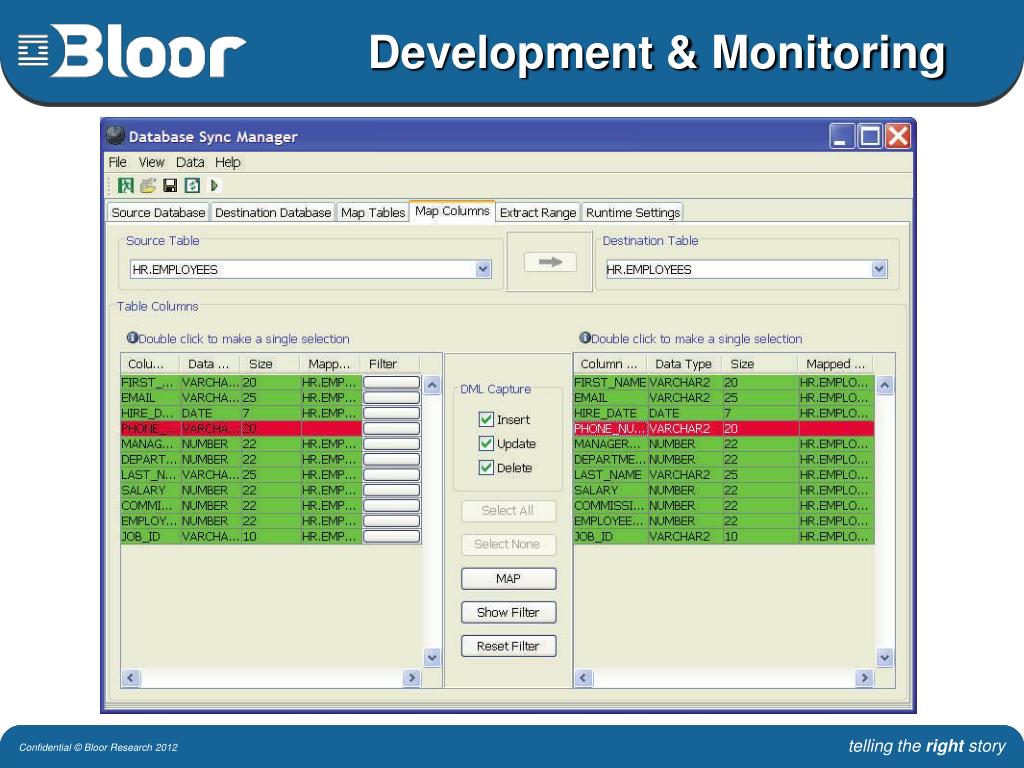Click the left scroll arrow under the destination columns list

[583, 678]
